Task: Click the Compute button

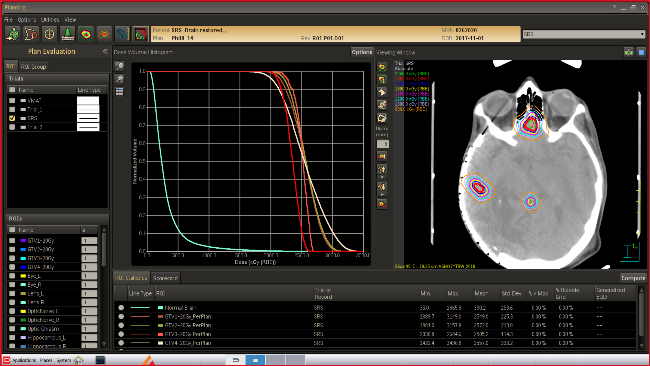Action: coord(633,278)
